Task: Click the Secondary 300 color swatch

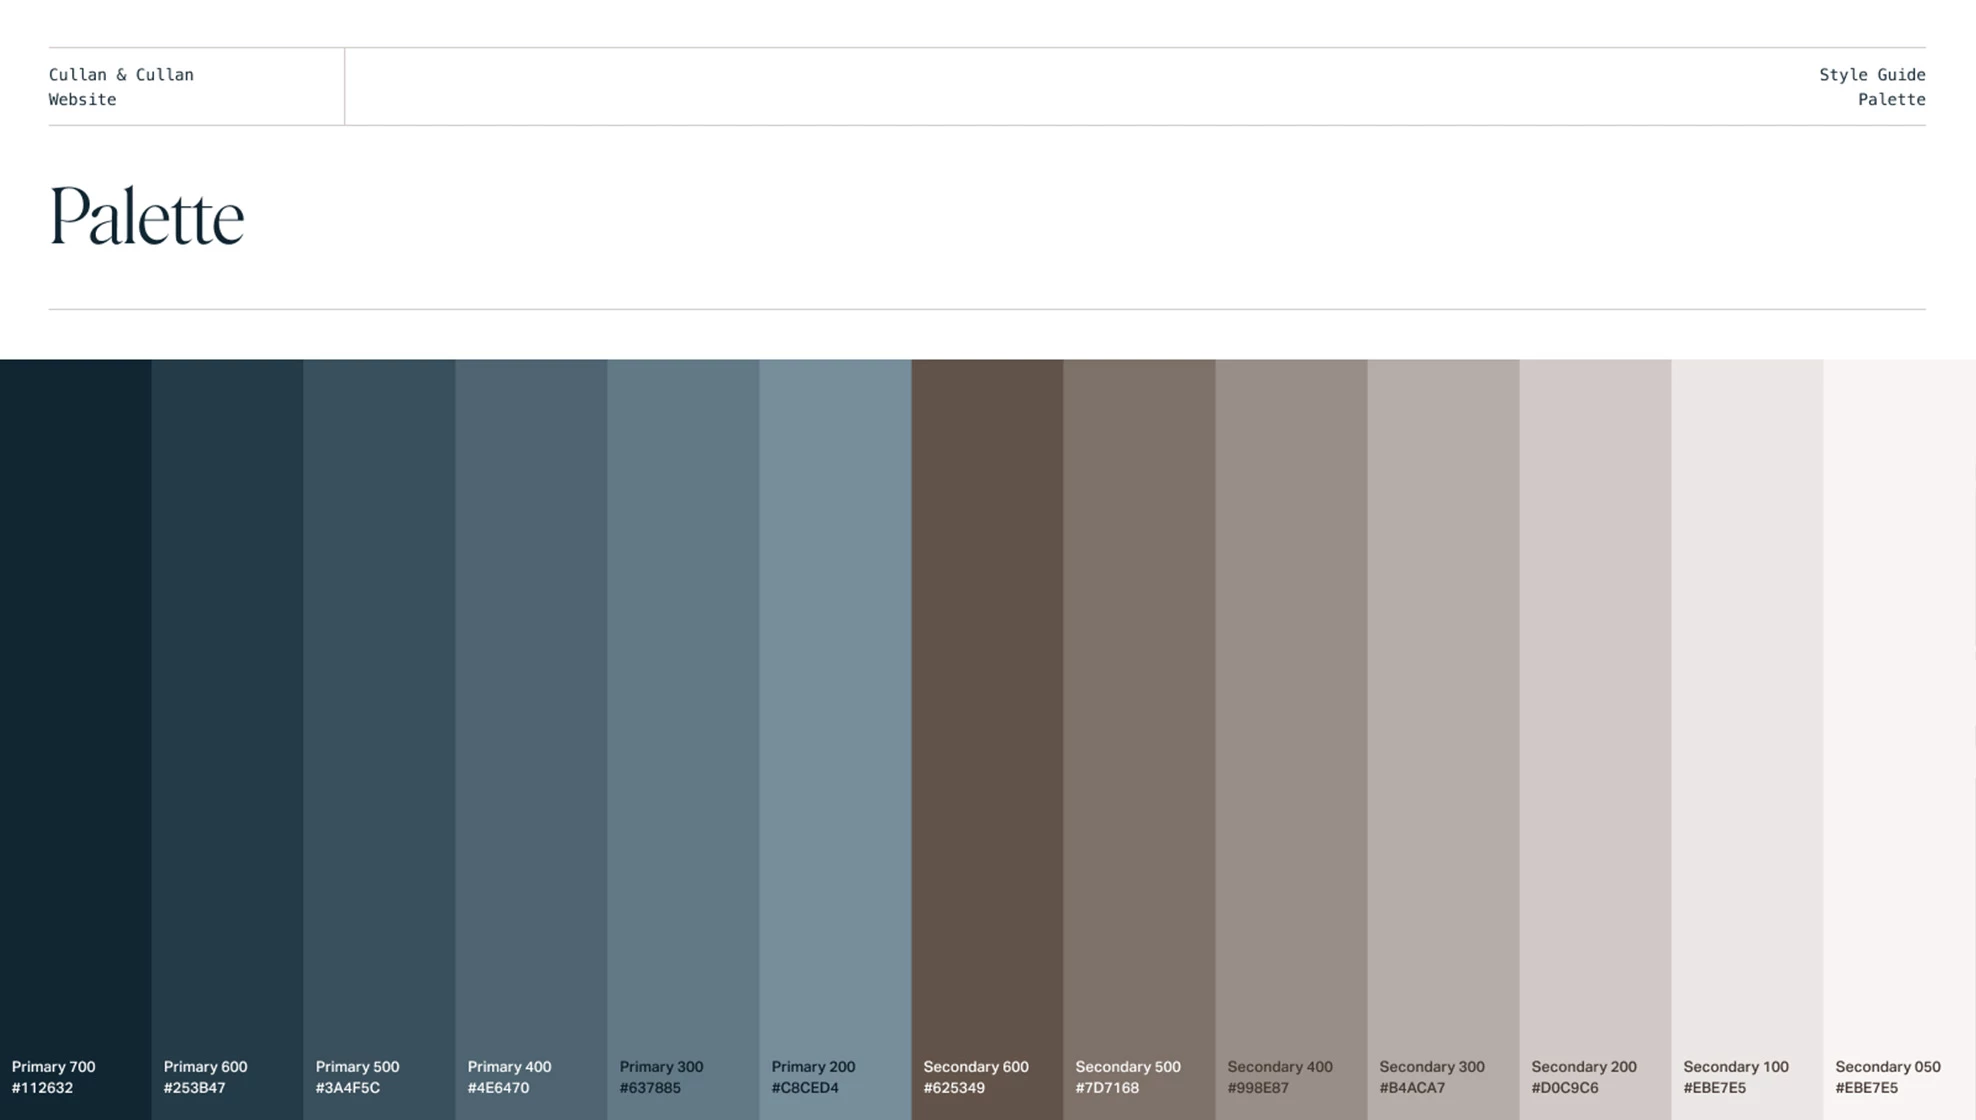Action: tap(1443, 700)
